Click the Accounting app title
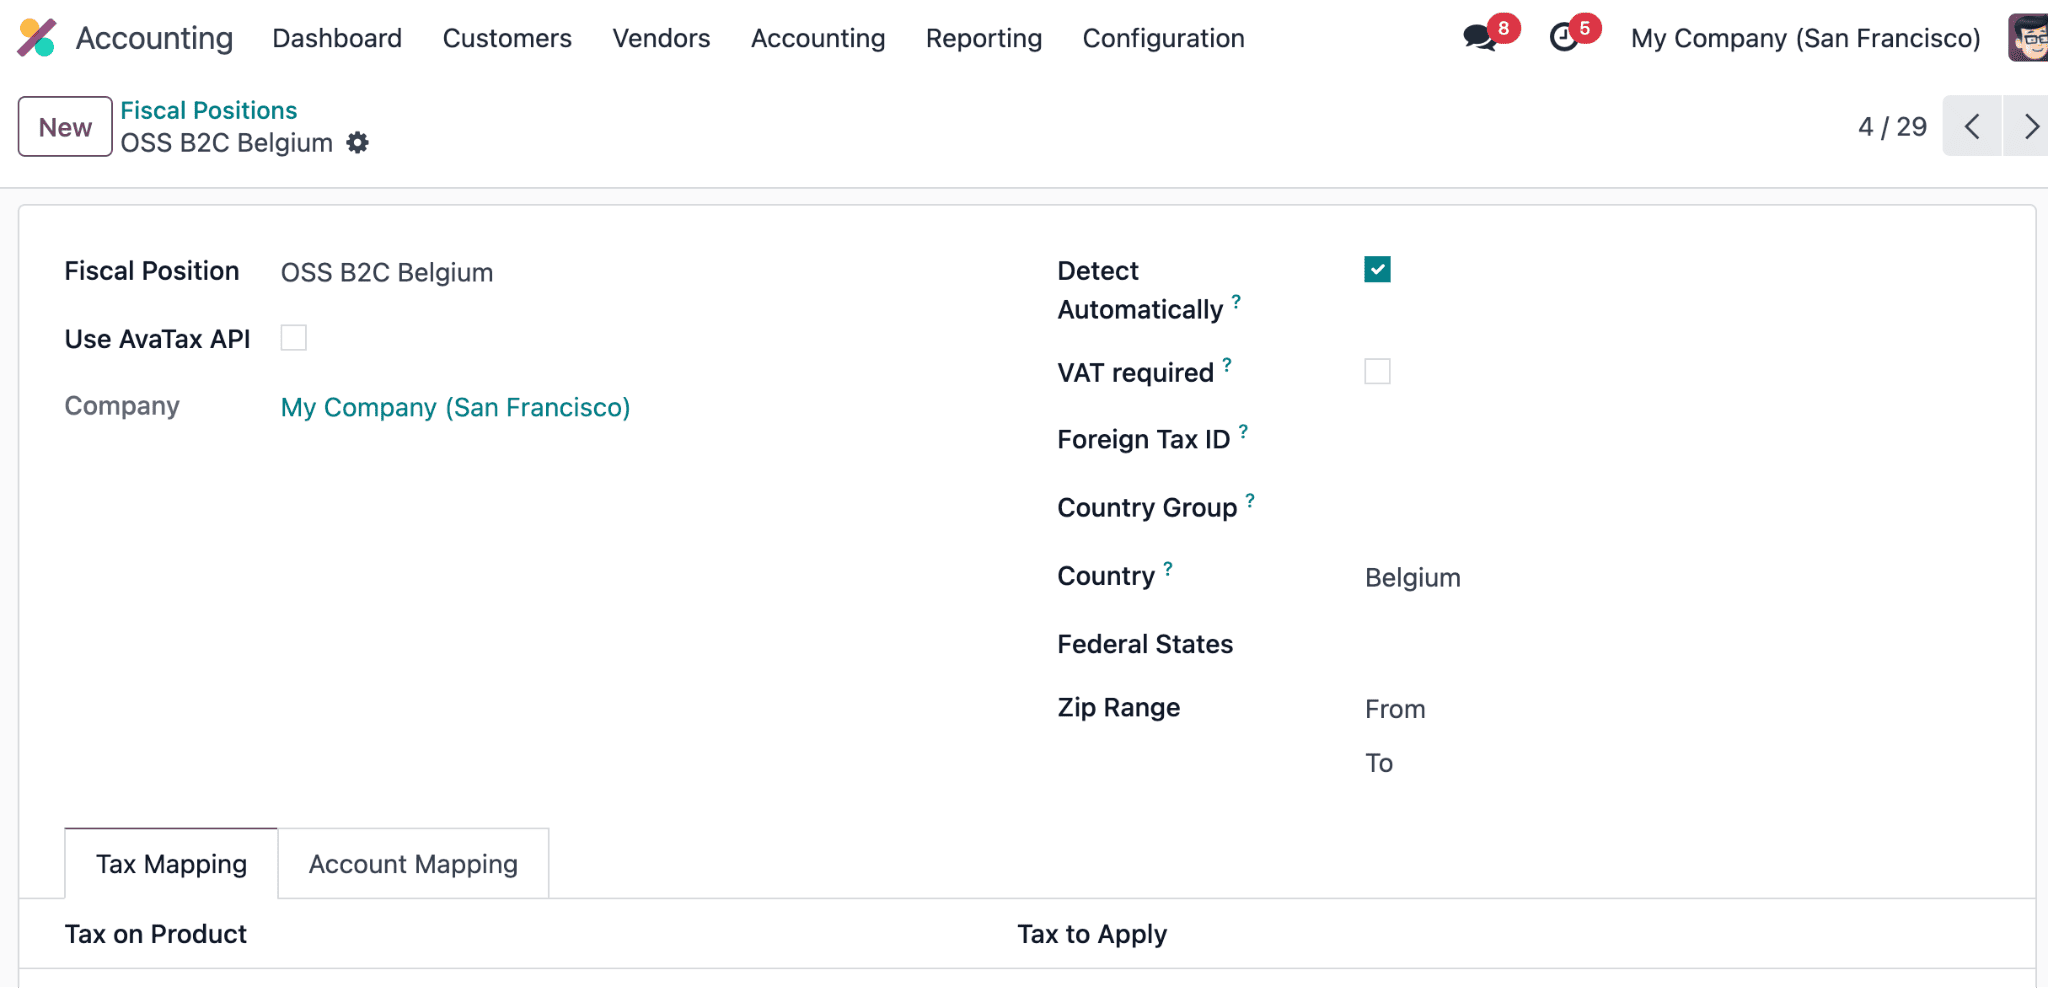 [x=154, y=38]
